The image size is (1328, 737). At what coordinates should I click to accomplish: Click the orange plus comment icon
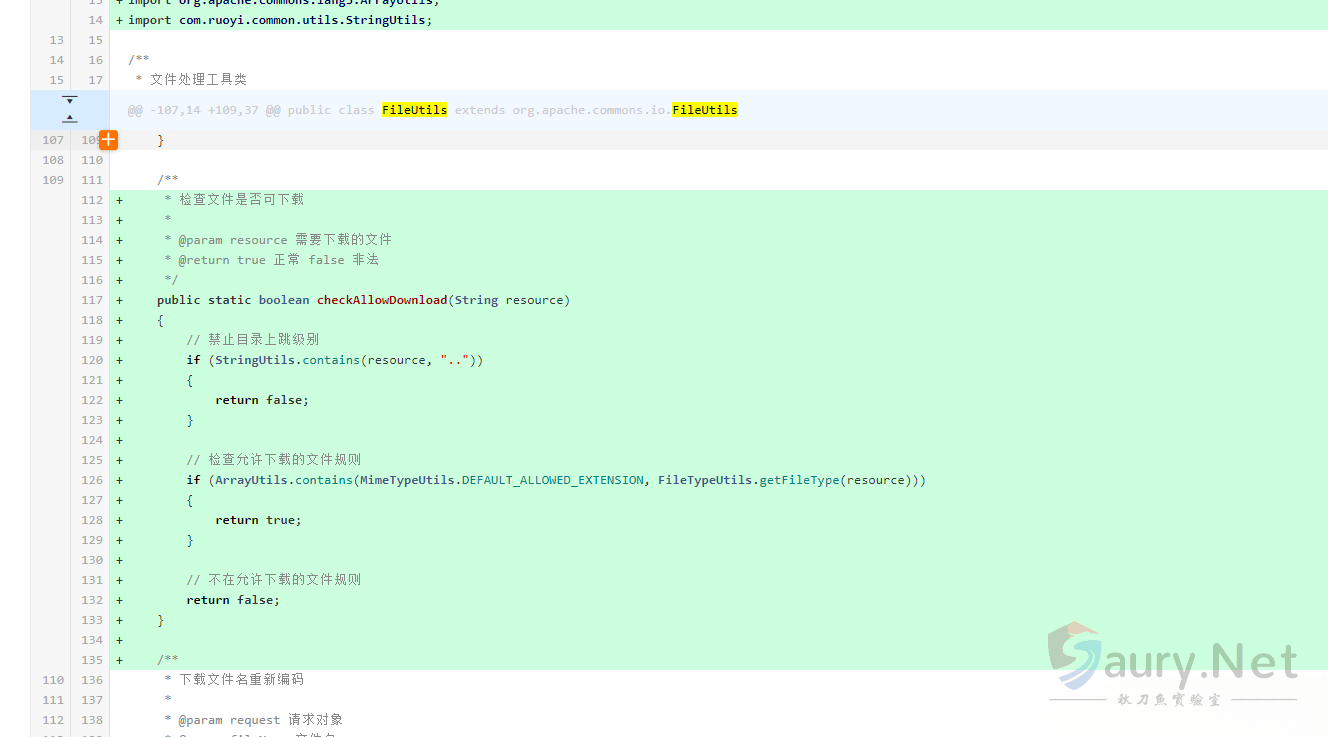108,140
